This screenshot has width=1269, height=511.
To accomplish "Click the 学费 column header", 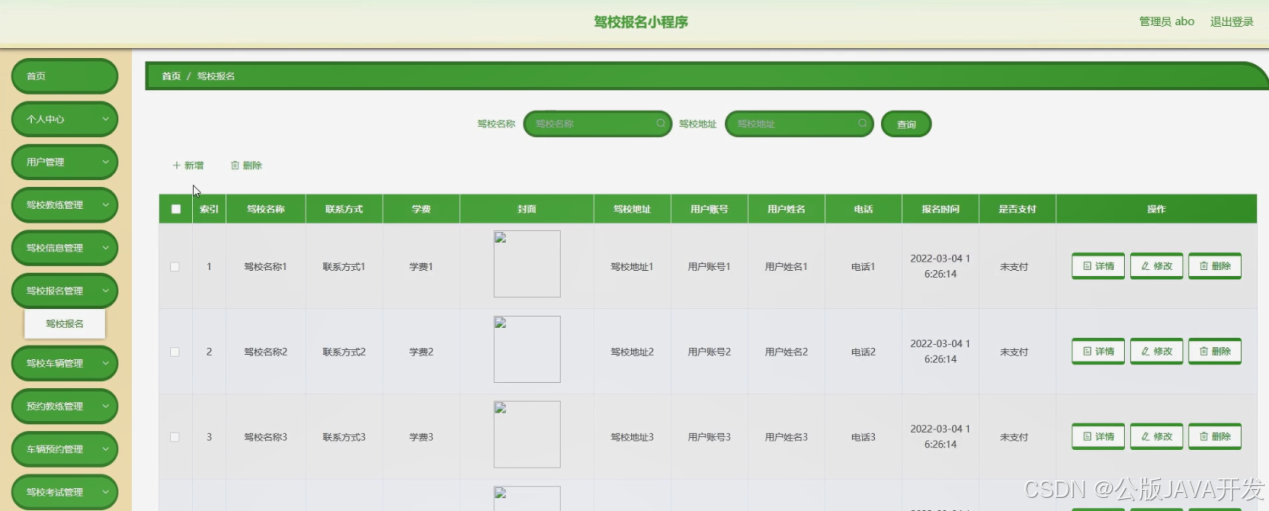I will click(421, 209).
